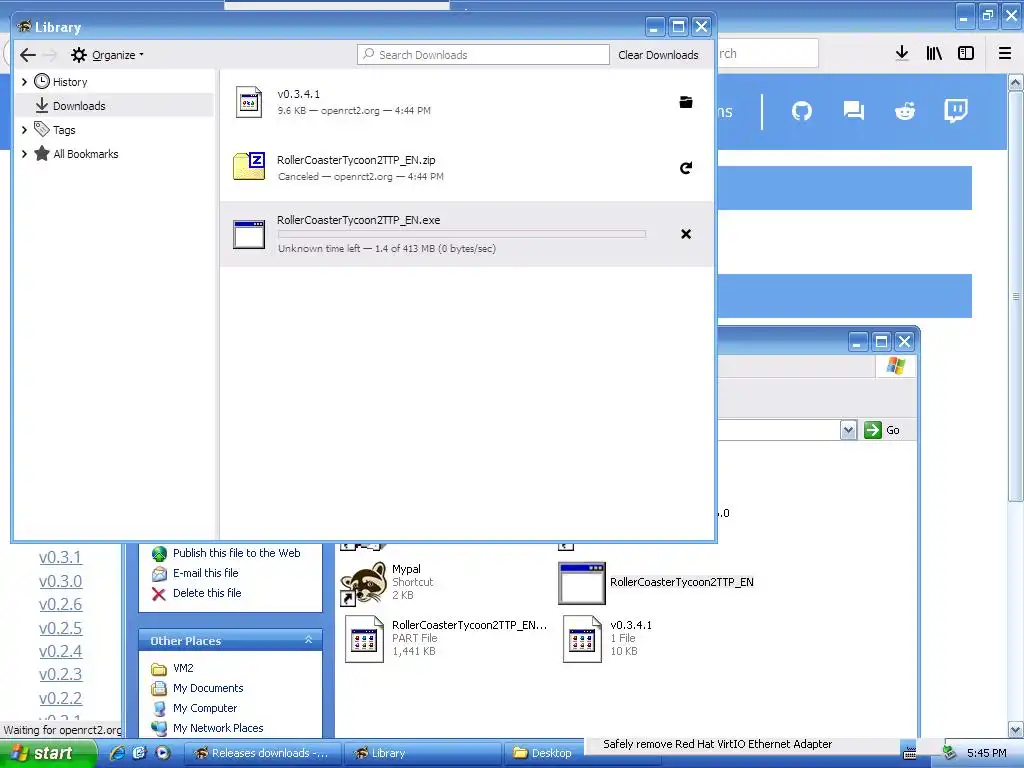Open the v0.3.0 release link
1024x768 pixels.
(60, 581)
